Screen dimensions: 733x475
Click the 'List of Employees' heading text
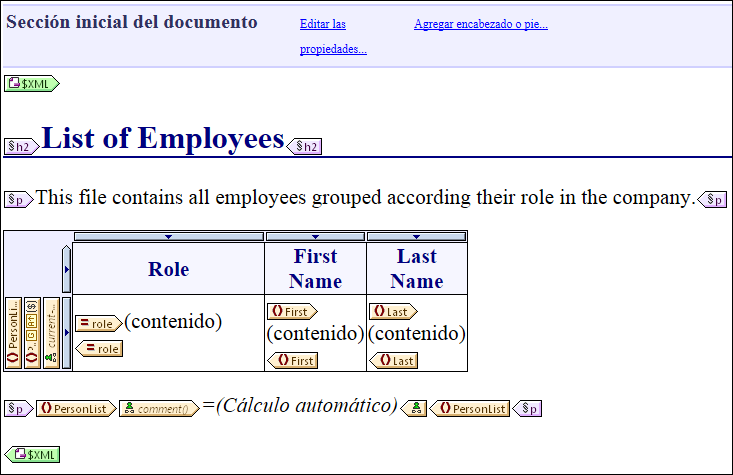coord(163,138)
